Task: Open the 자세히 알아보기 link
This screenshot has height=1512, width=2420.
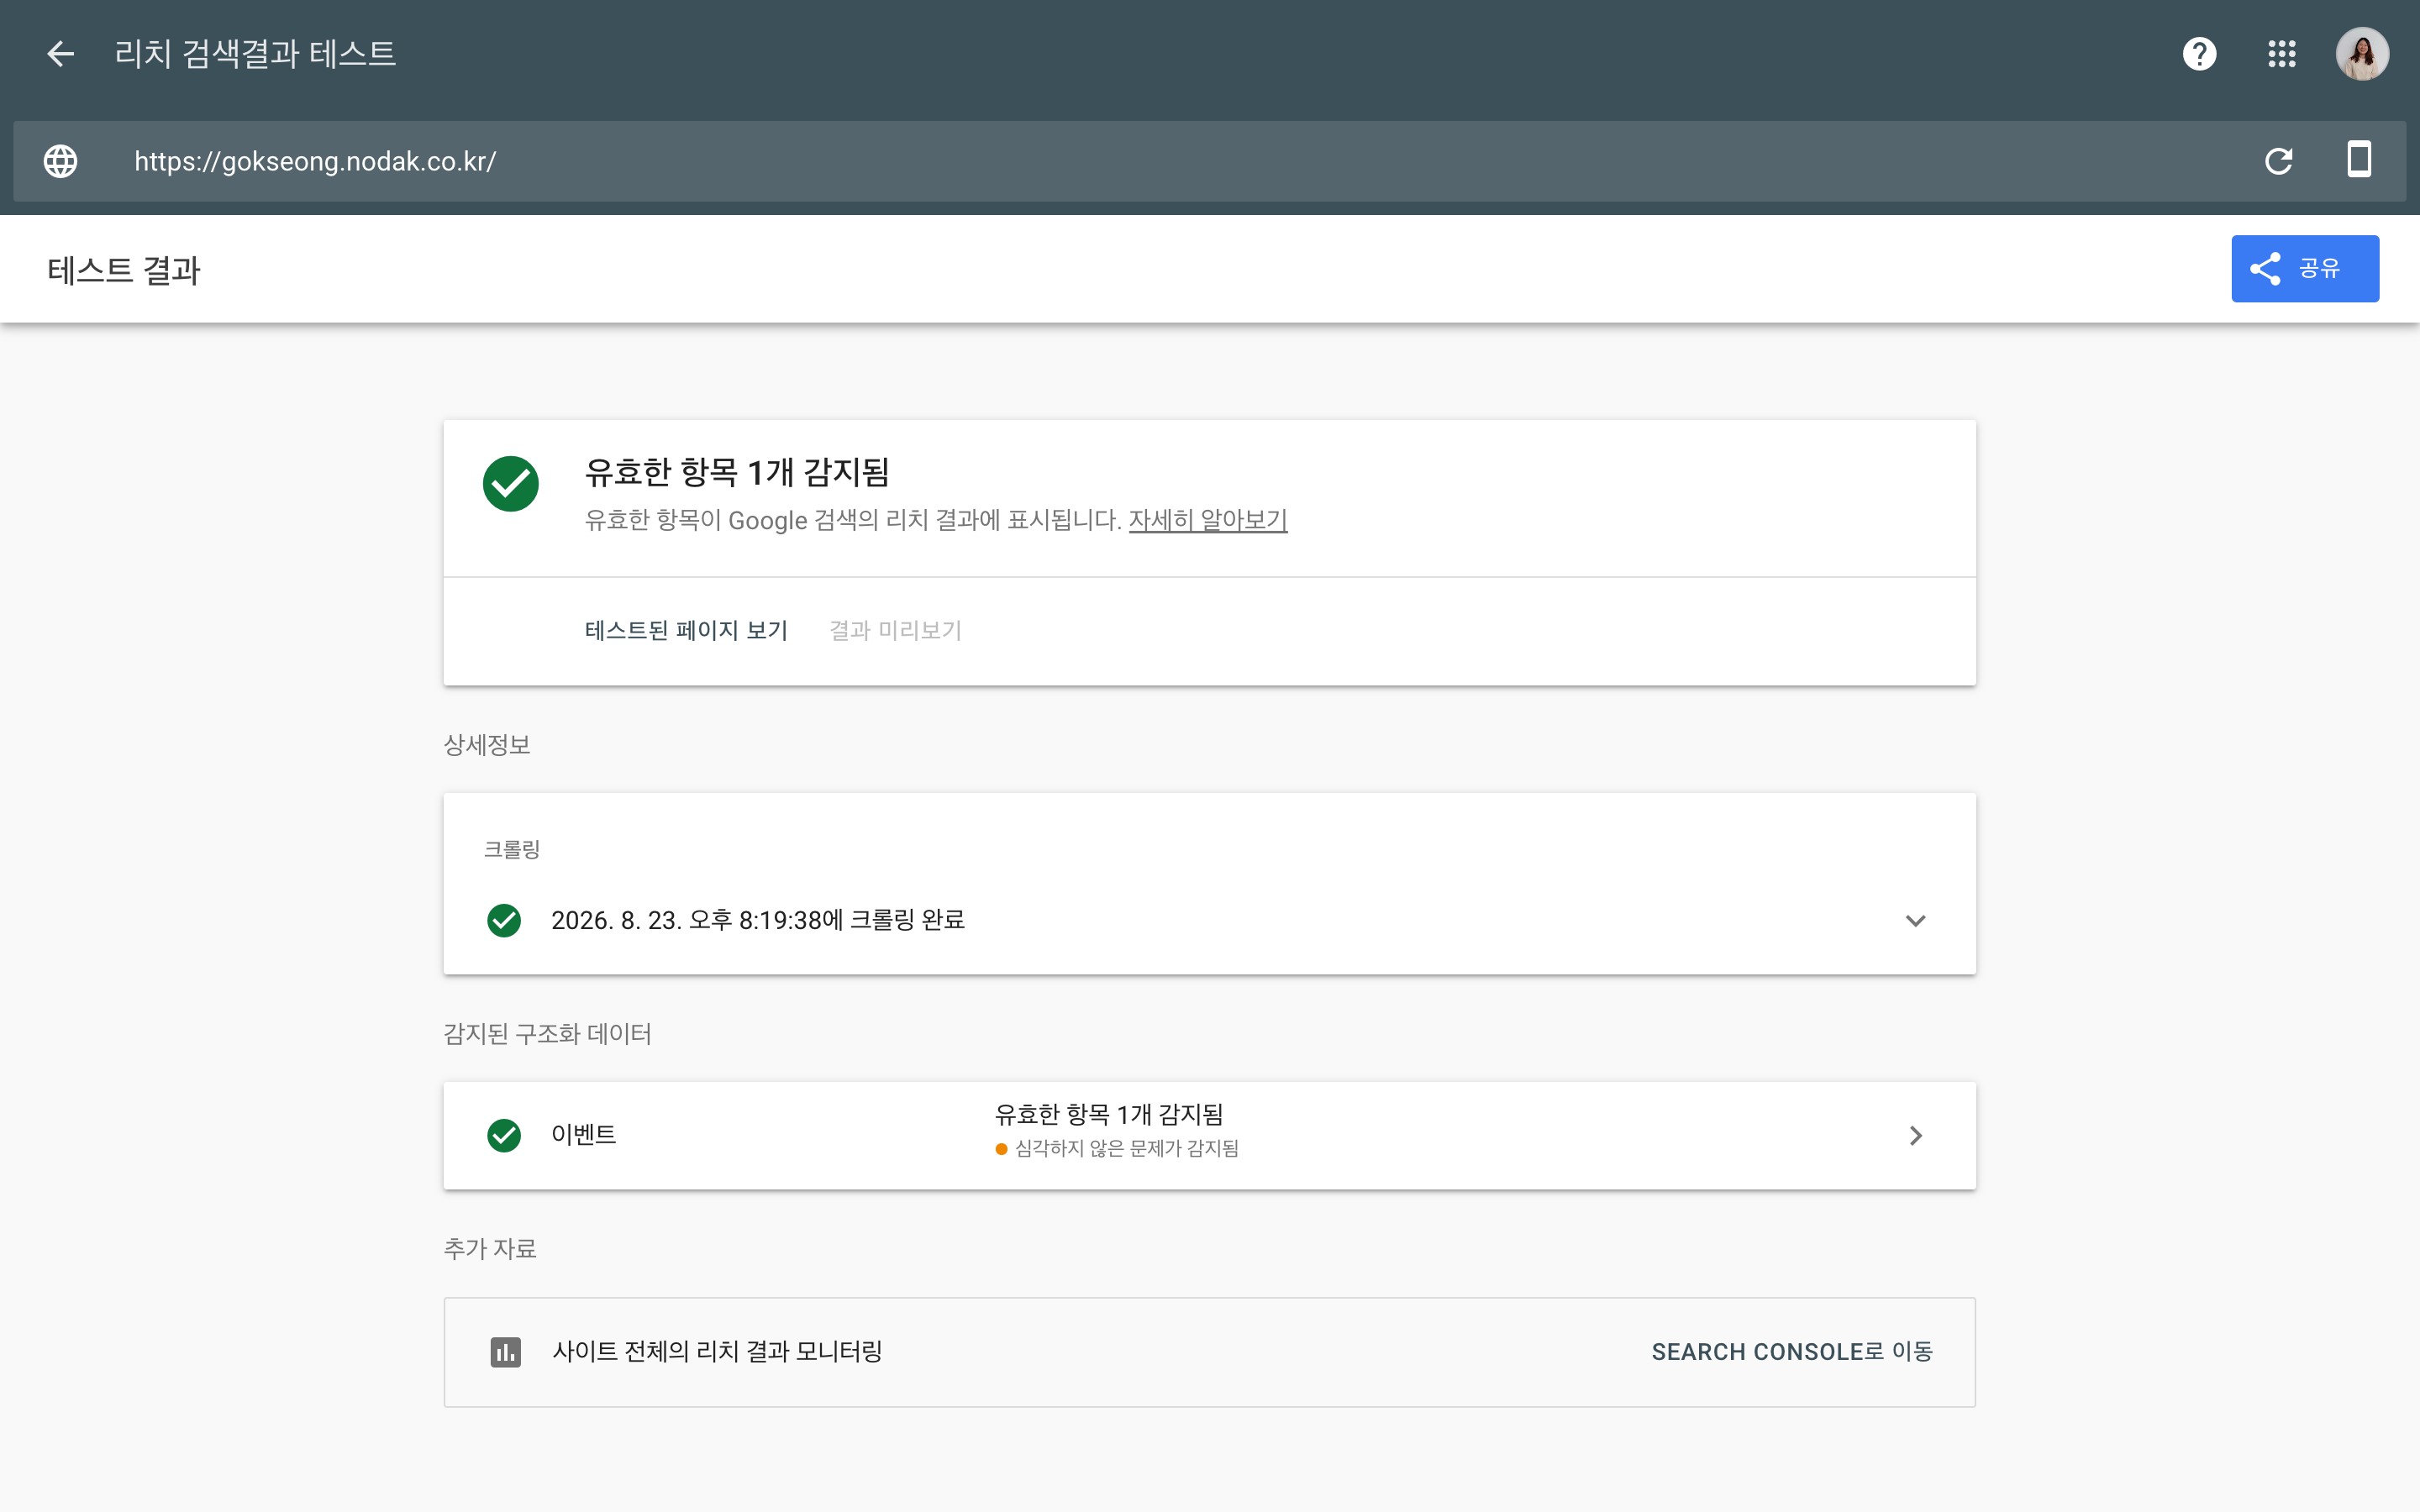Action: click(1208, 520)
